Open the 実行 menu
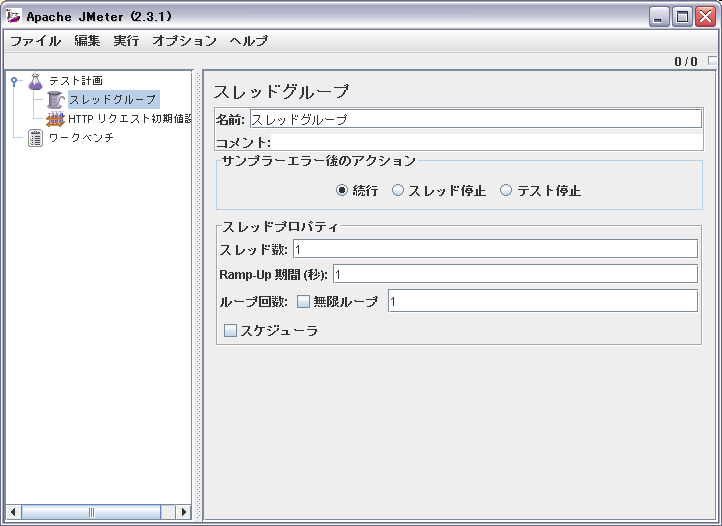Image resolution: width=722 pixels, height=526 pixels. coord(126,41)
